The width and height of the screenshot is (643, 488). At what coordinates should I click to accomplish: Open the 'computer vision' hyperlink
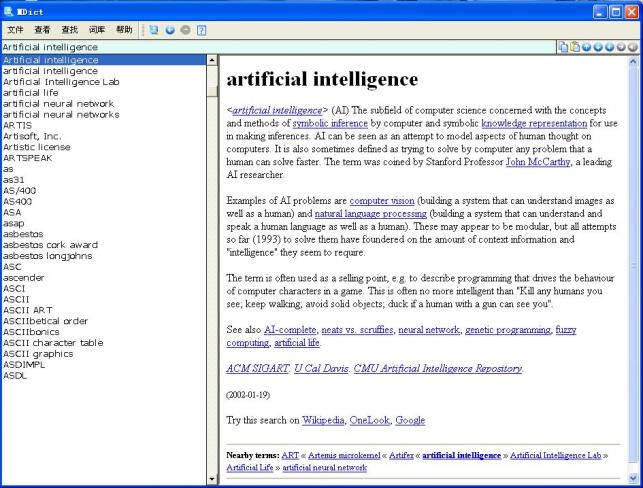(x=382, y=201)
